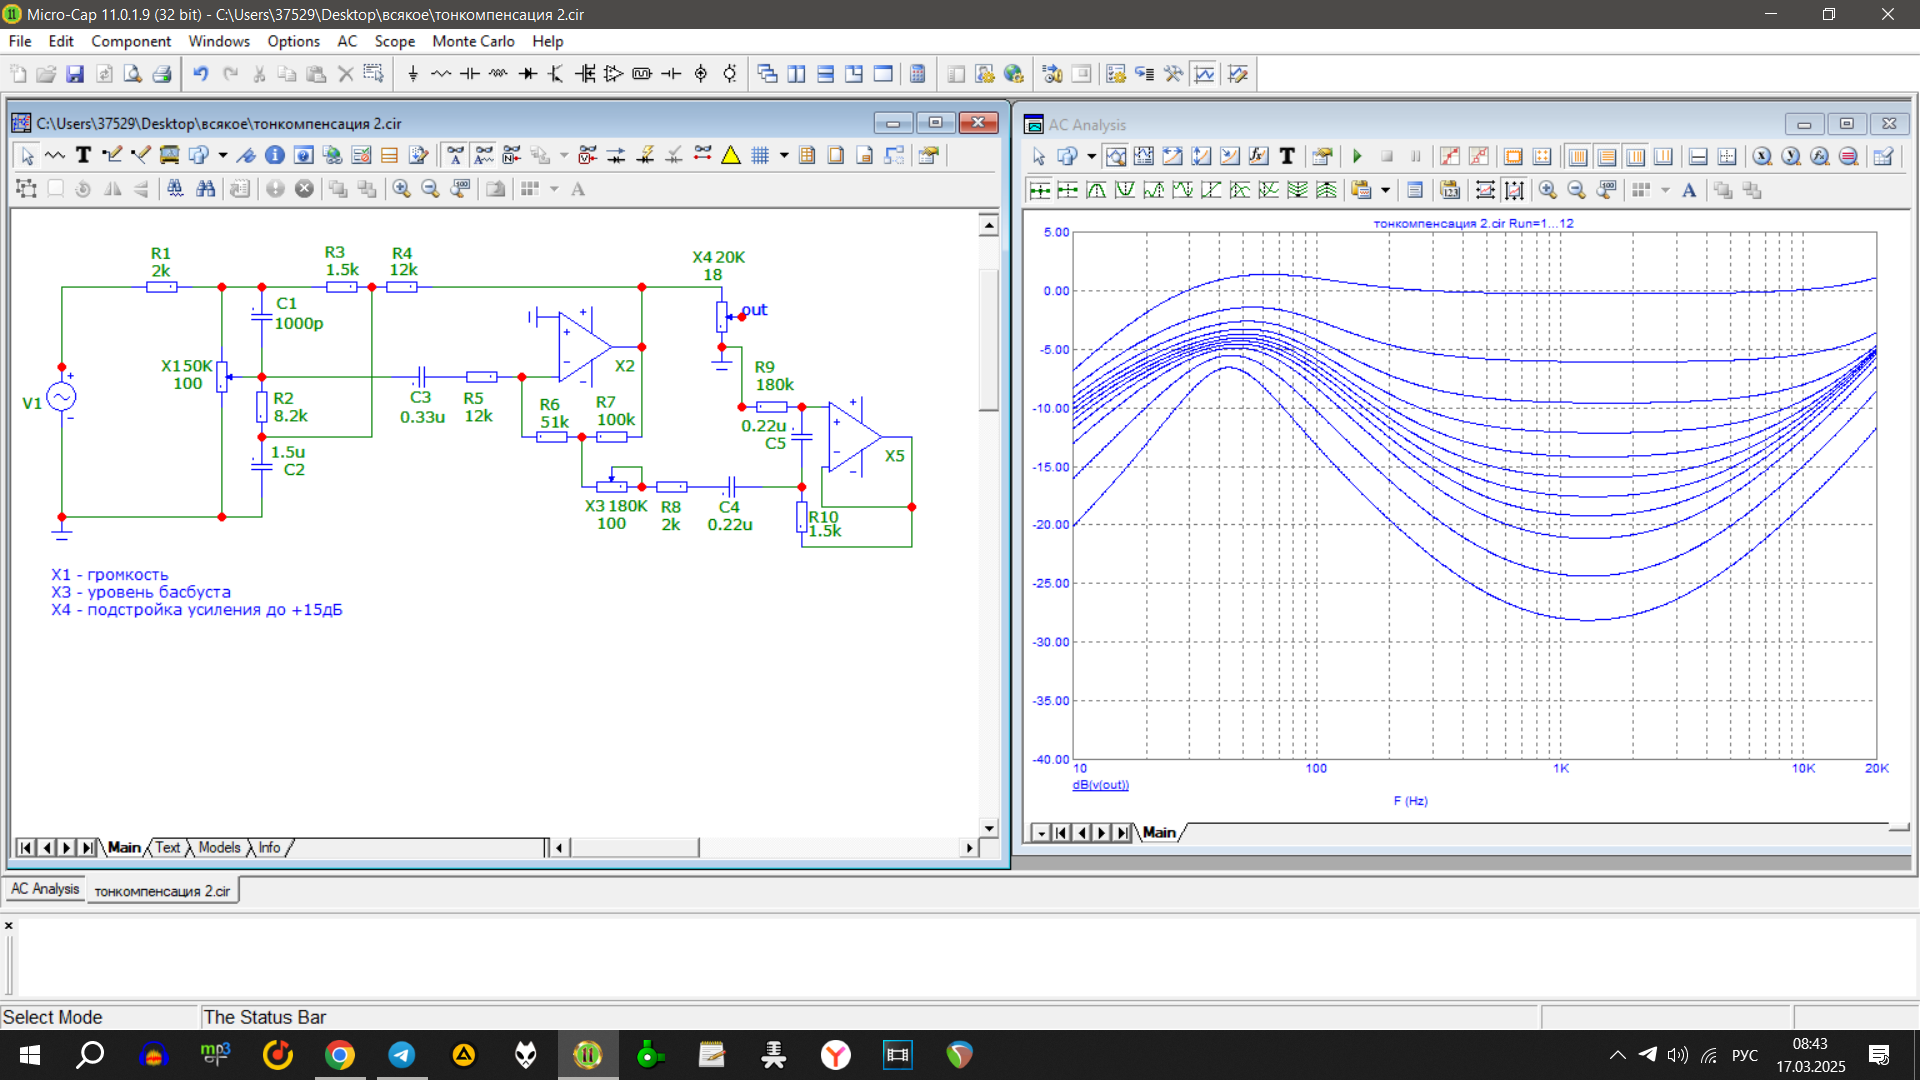Select the Text mode T tool in schematic toolbar
The height and width of the screenshot is (1080, 1920).
pyautogui.click(x=83, y=155)
